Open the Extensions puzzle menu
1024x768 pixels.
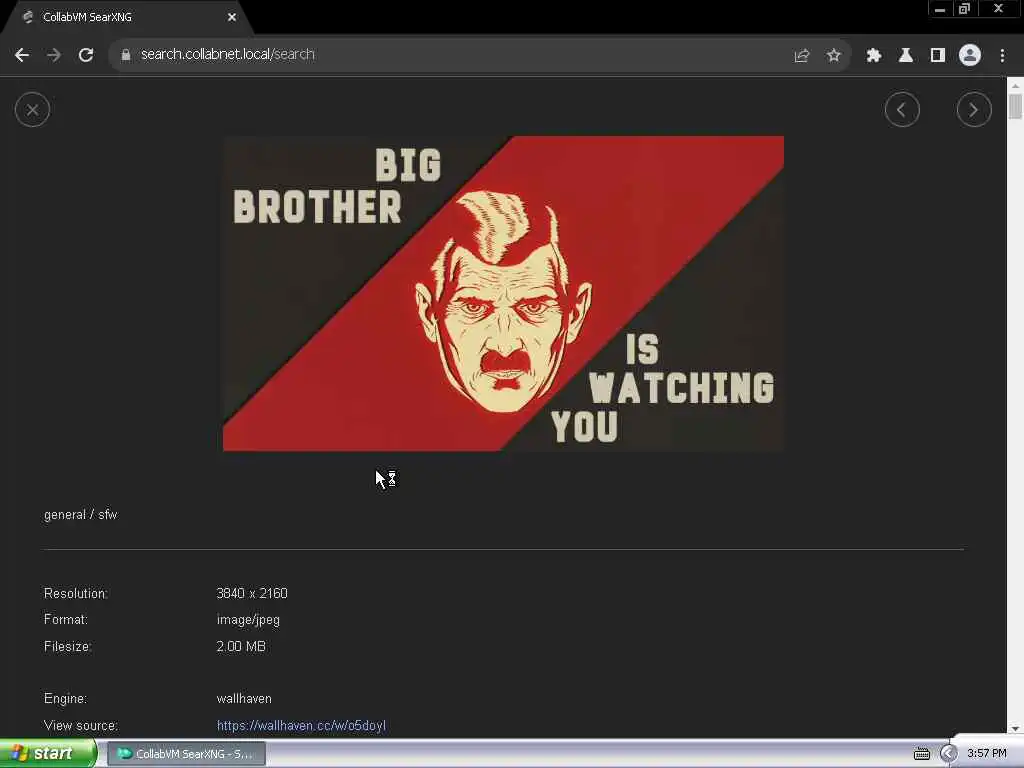tap(873, 56)
